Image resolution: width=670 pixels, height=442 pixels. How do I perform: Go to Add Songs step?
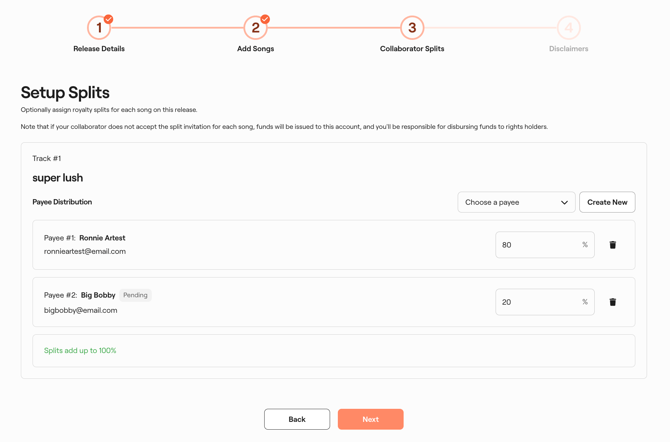[x=256, y=49]
